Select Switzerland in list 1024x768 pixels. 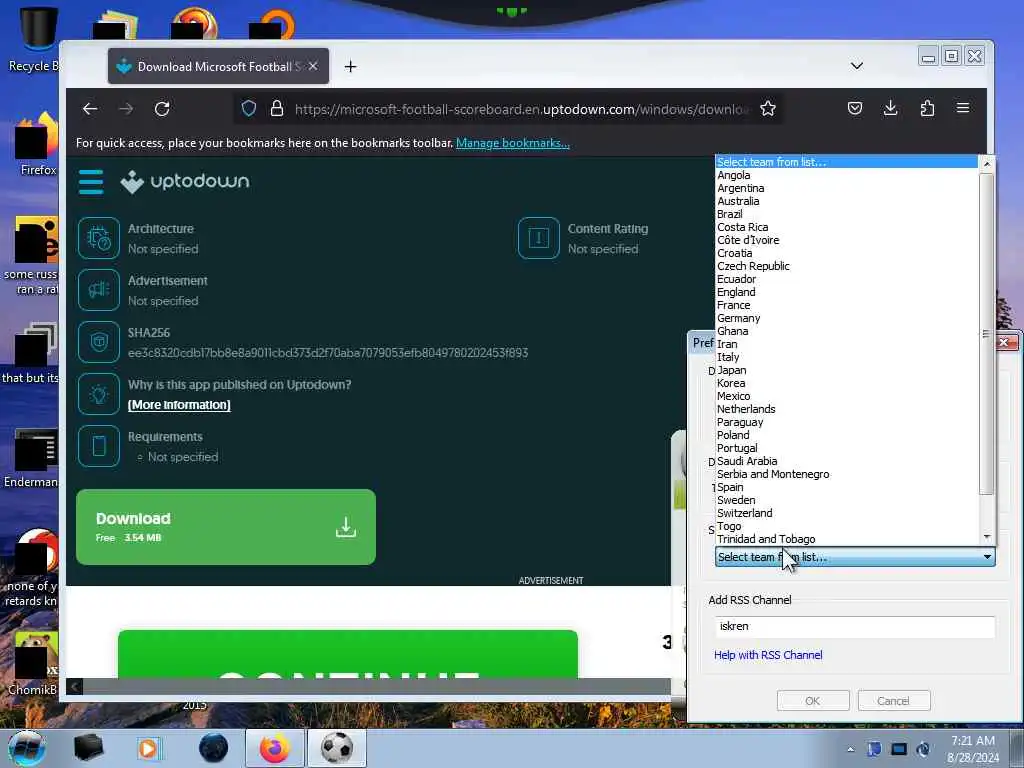coord(846,513)
